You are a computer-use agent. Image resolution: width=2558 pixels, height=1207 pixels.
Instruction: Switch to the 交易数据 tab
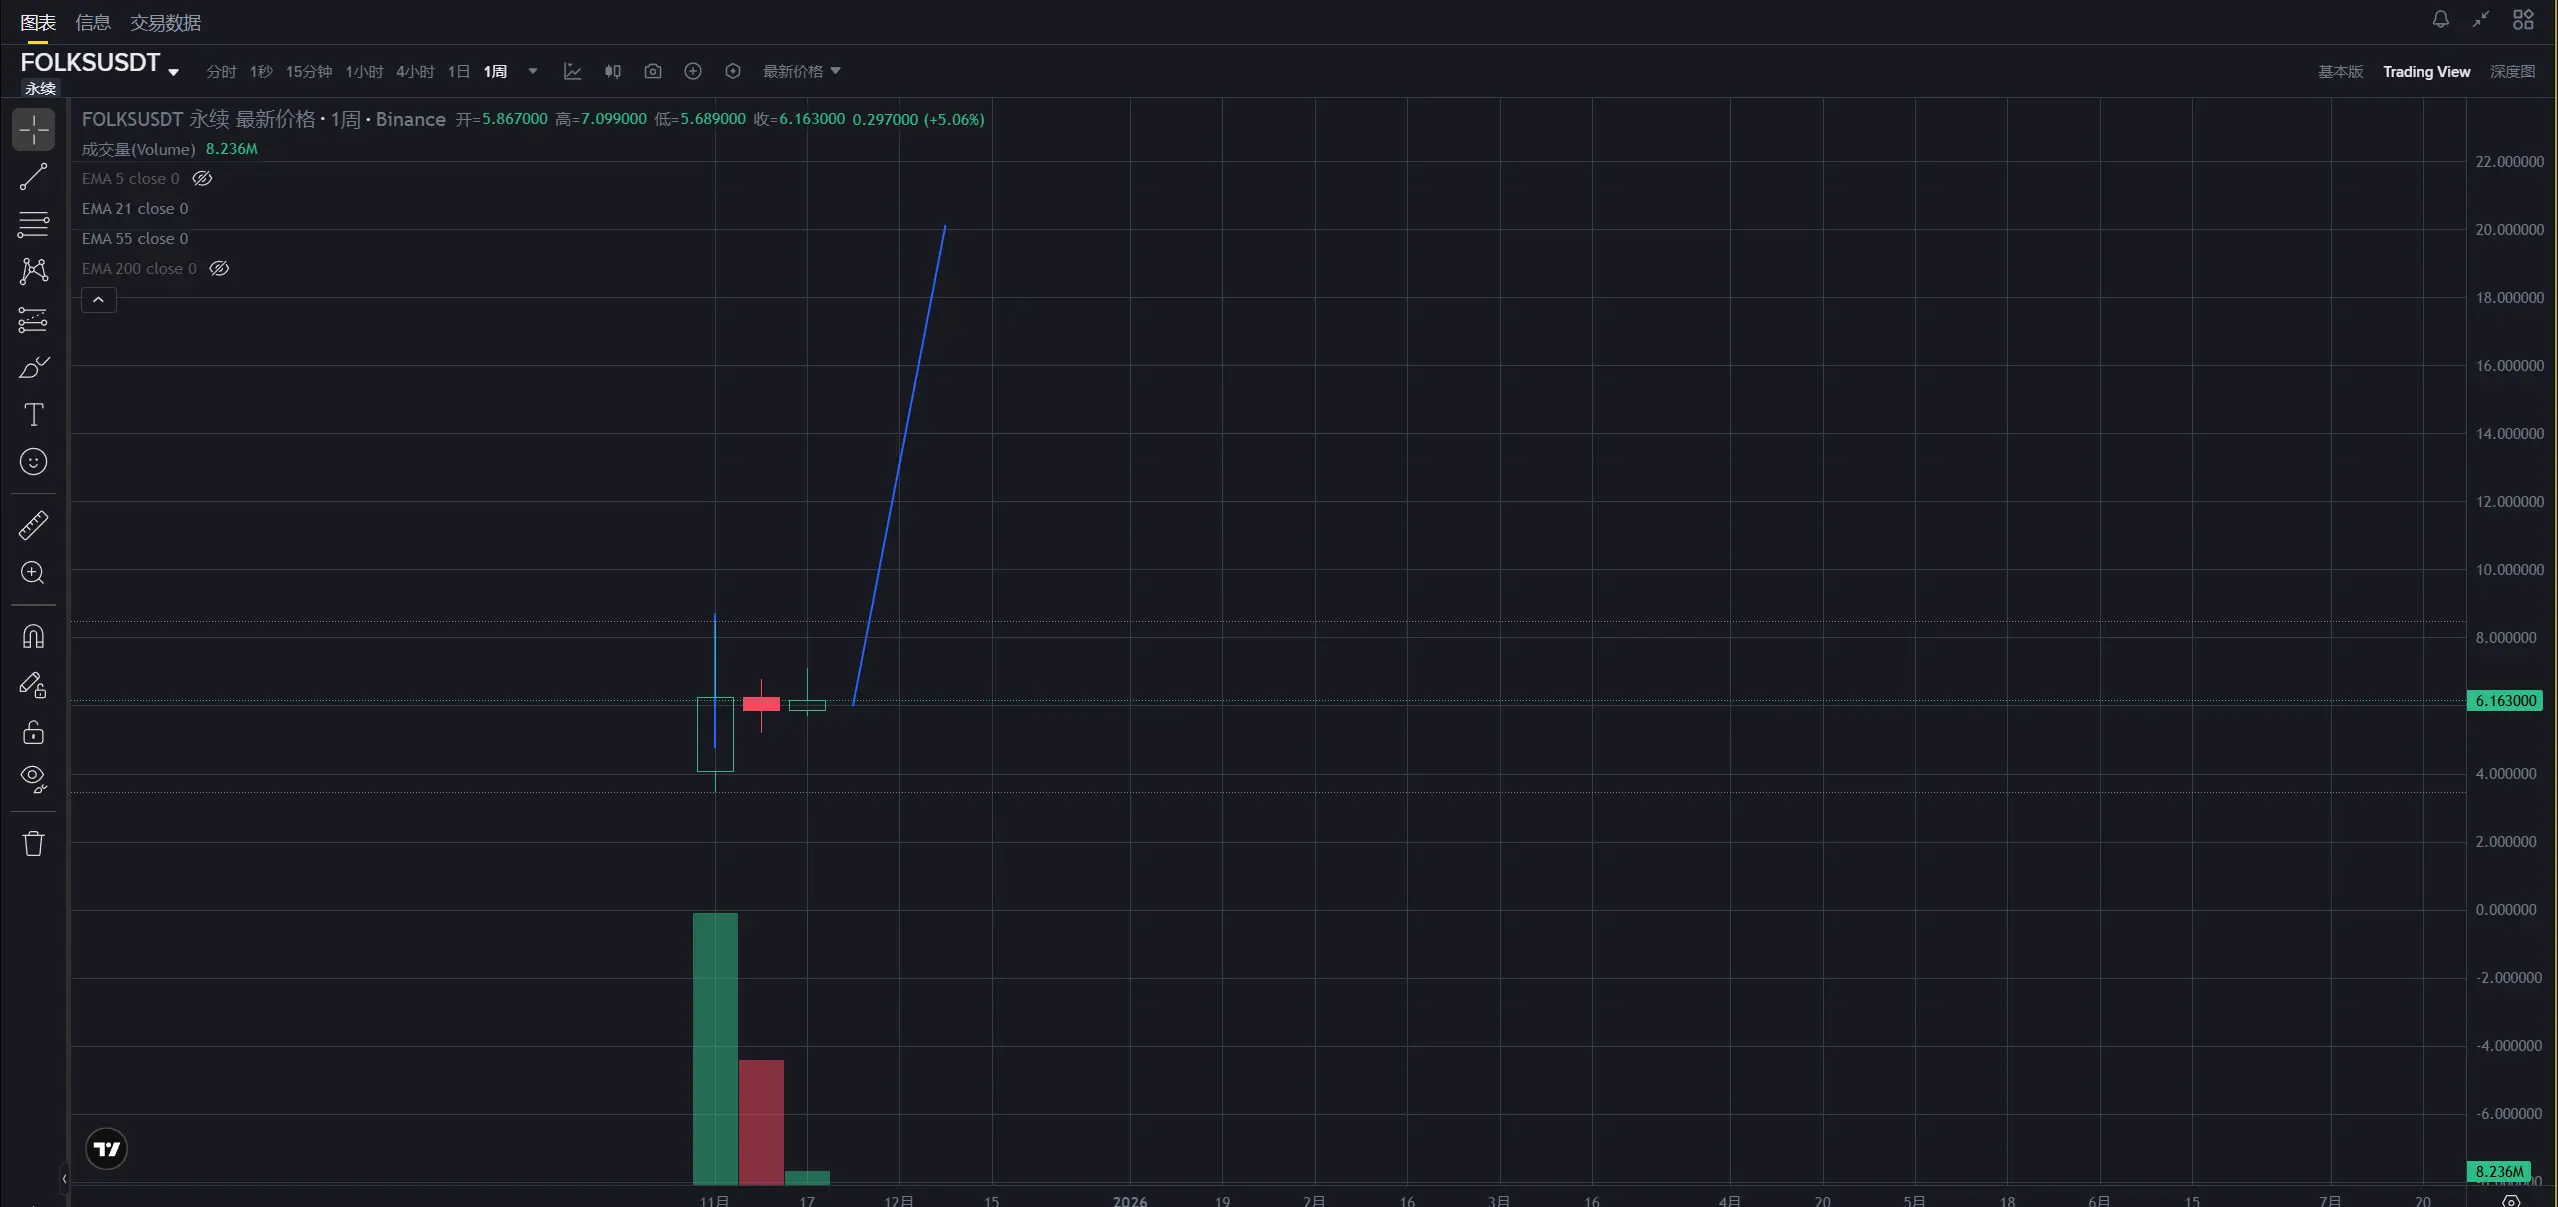(x=165, y=22)
